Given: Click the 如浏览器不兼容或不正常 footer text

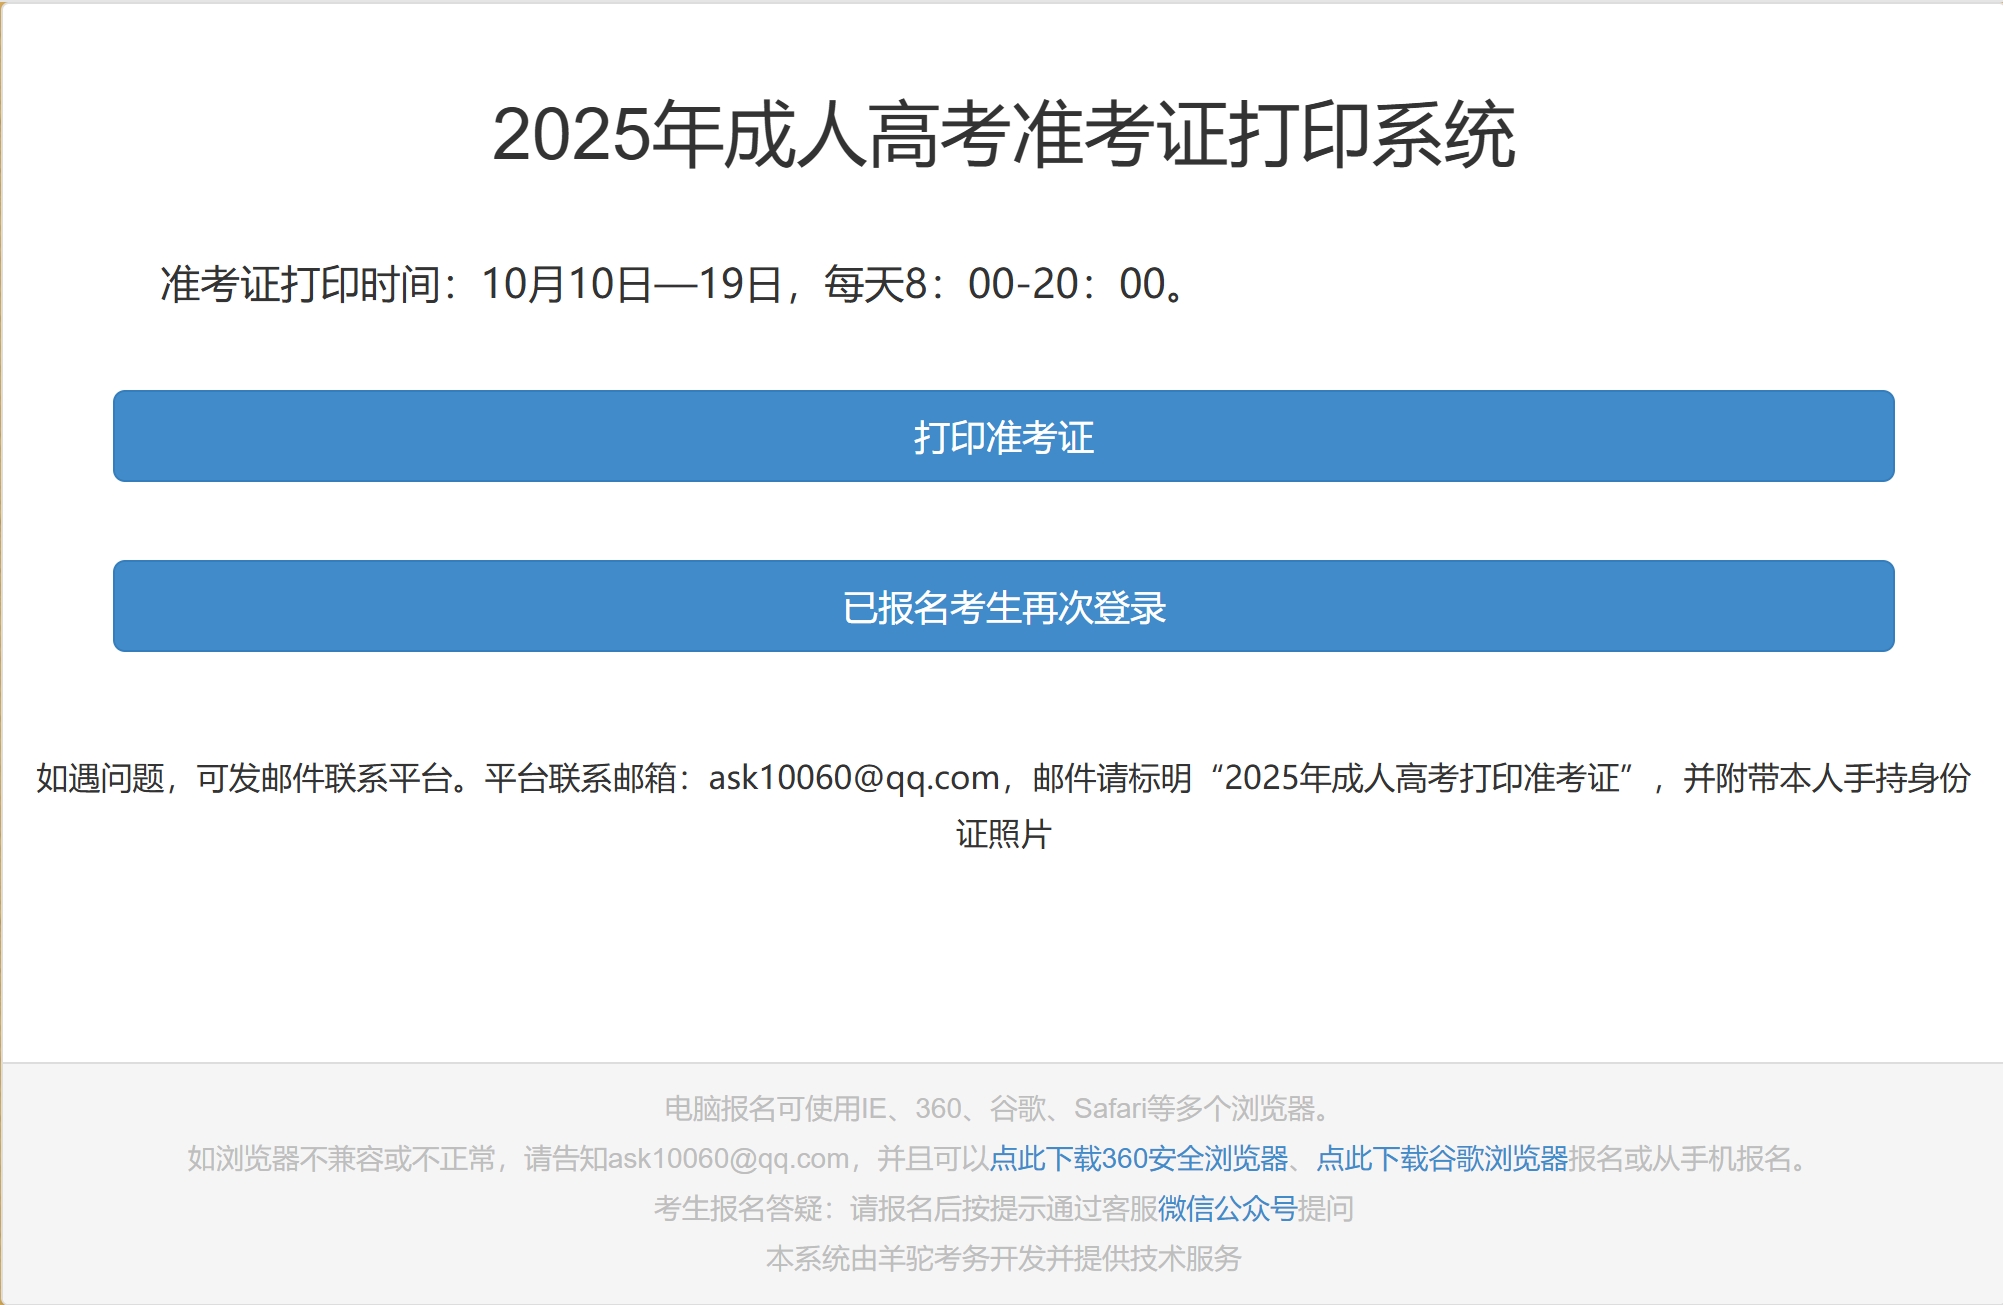Looking at the screenshot, I should (340, 1159).
